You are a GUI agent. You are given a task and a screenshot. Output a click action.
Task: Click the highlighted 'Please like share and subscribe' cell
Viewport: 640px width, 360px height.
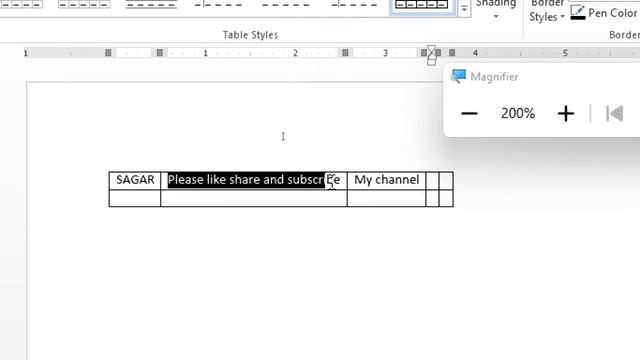coord(254,180)
